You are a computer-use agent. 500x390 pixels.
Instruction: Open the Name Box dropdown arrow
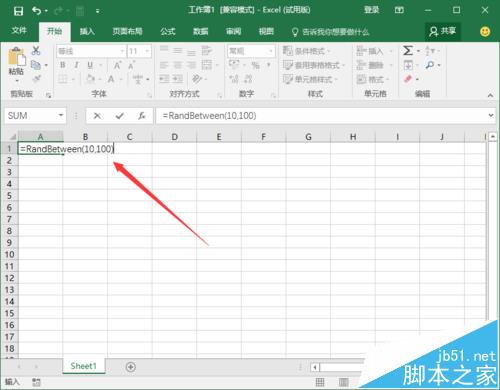(61, 115)
